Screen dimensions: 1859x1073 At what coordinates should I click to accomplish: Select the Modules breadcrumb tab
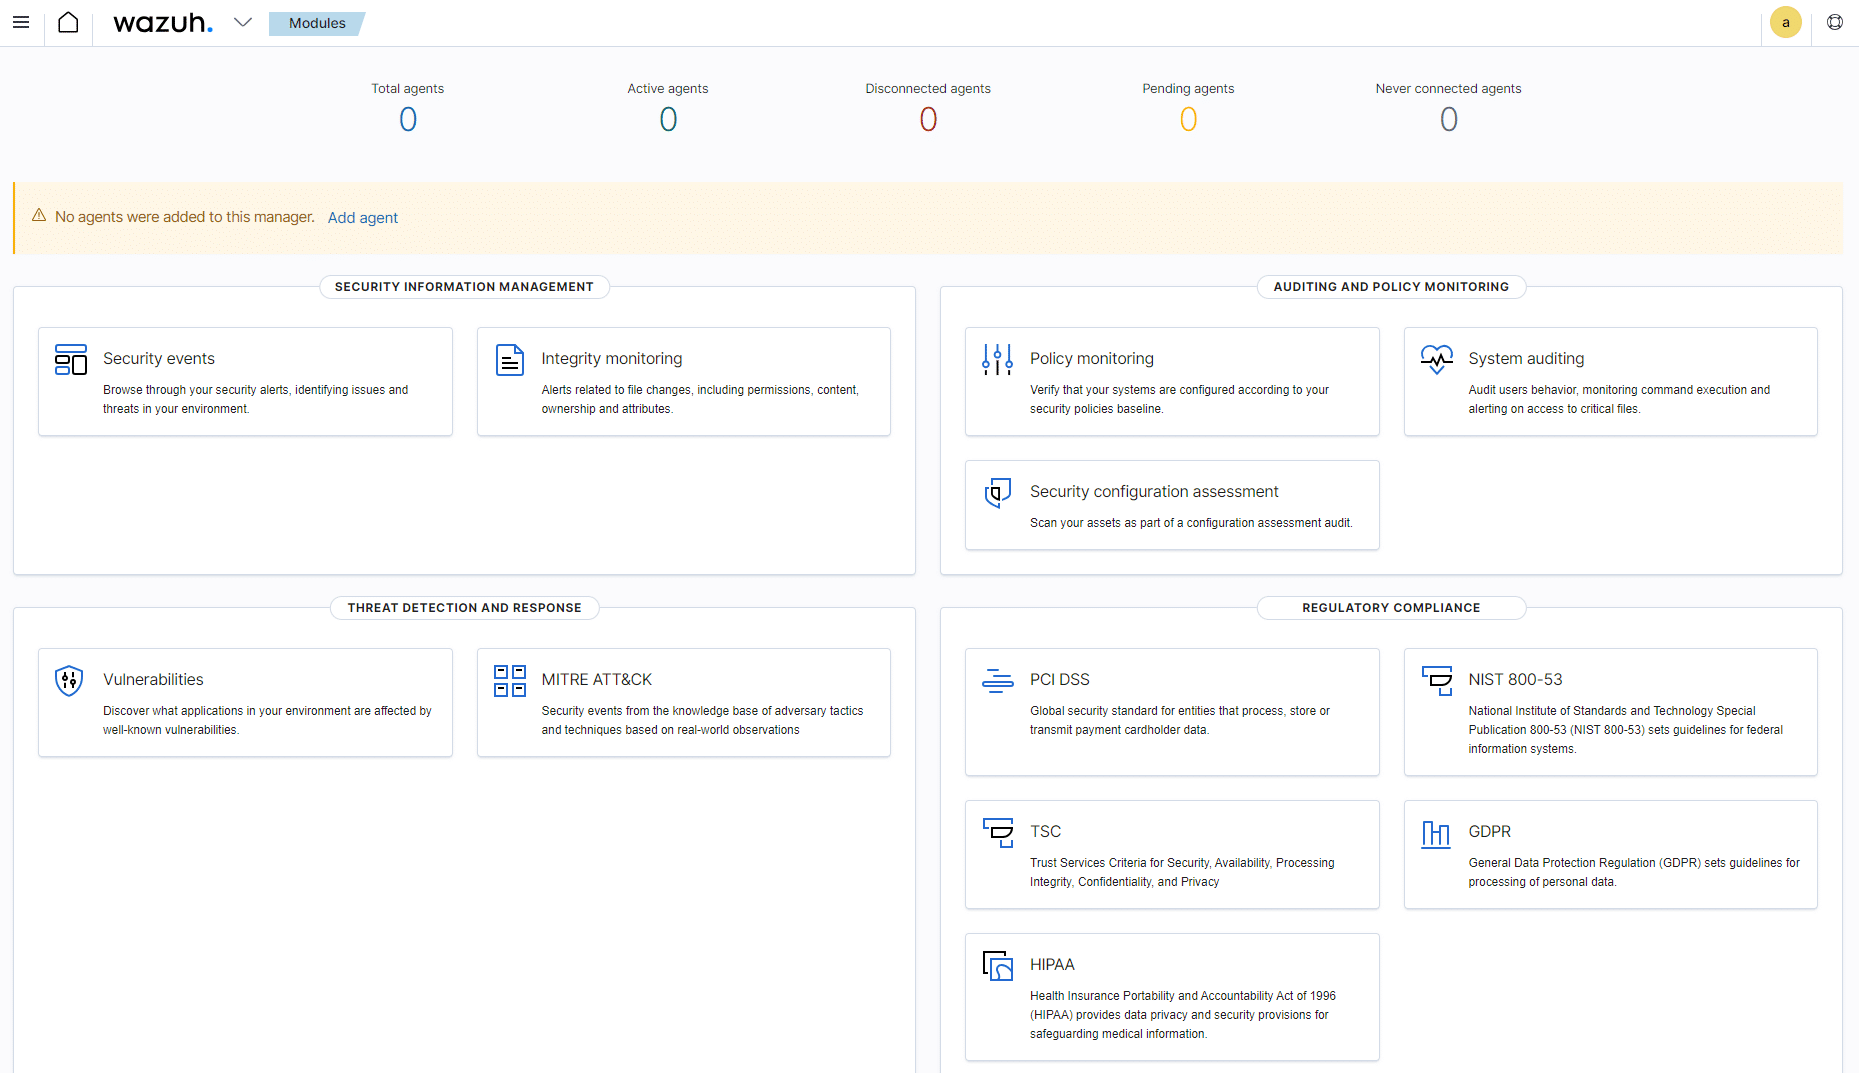(317, 23)
